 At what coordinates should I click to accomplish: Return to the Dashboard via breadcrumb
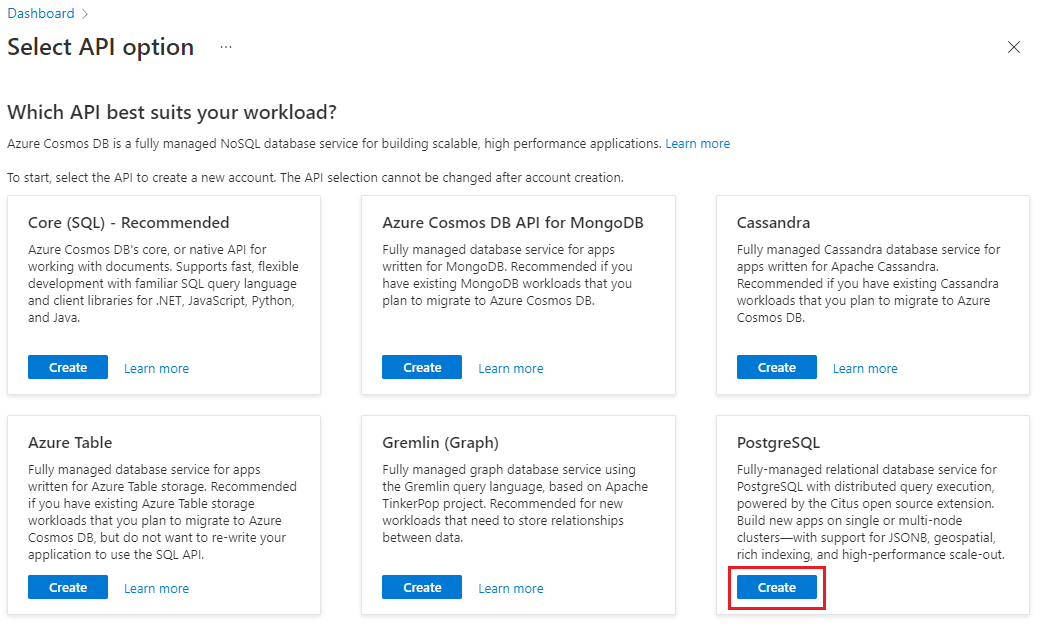(x=40, y=13)
